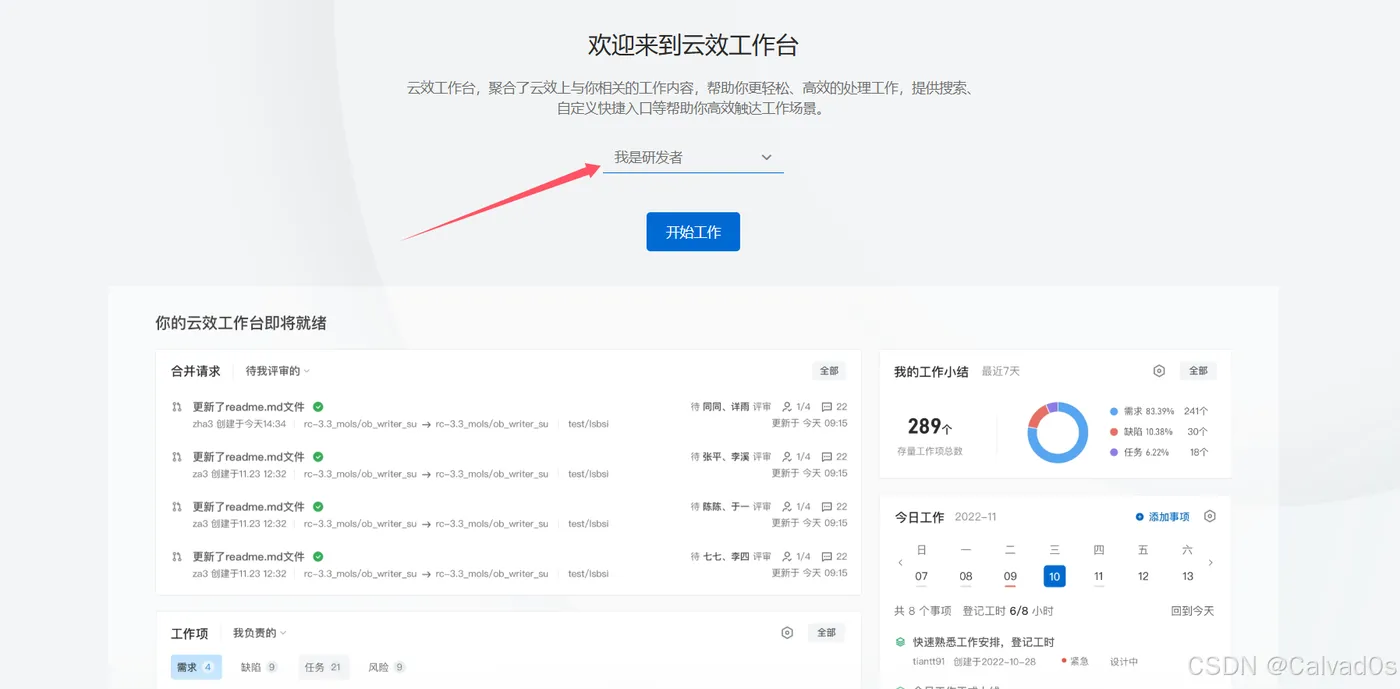The image size is (1400, 689).
Task: Click the 开始工作 button
Action: [693, 232]
